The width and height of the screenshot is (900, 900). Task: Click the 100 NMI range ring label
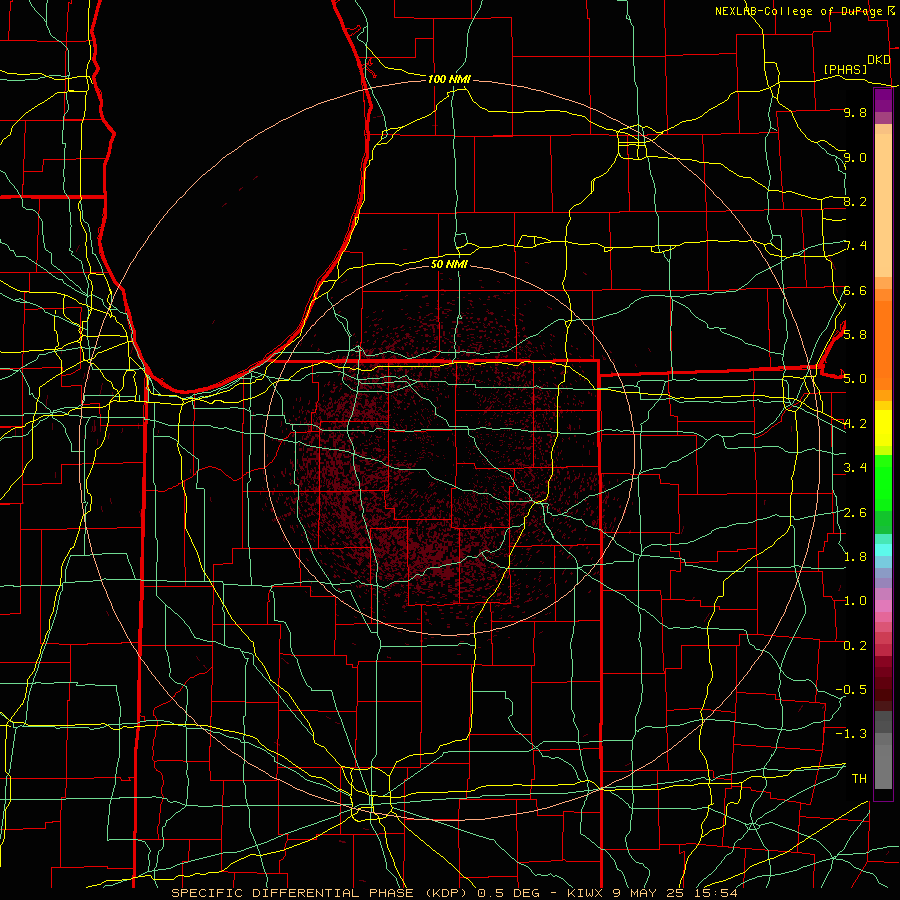(449, 79)
